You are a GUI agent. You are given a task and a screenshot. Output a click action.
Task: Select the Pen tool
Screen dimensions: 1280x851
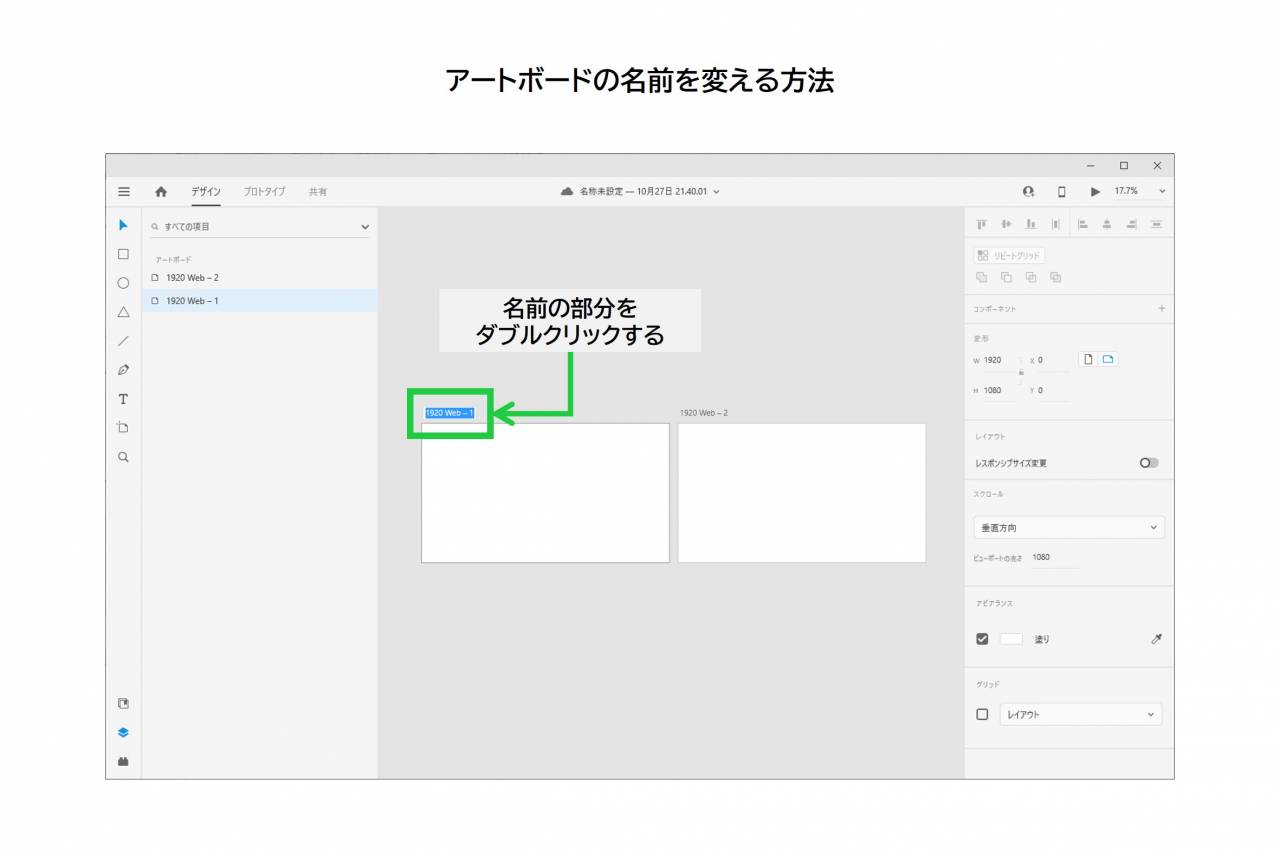click(x=124, y=370)
